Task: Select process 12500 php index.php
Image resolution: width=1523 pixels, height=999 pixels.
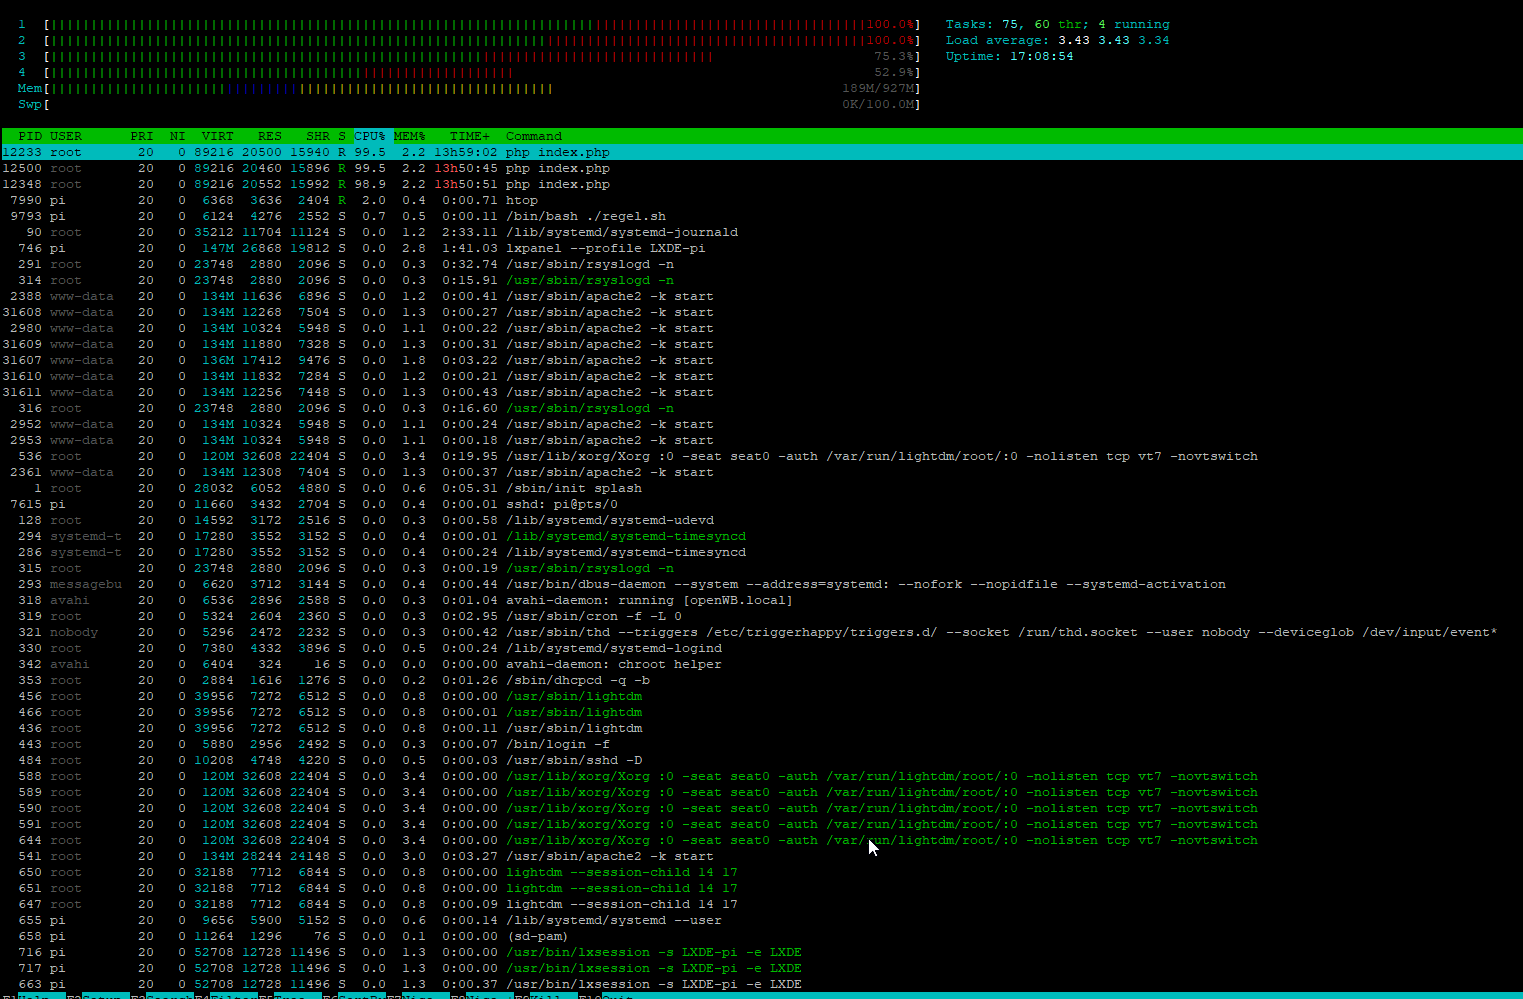Action: tap(761, 168)
